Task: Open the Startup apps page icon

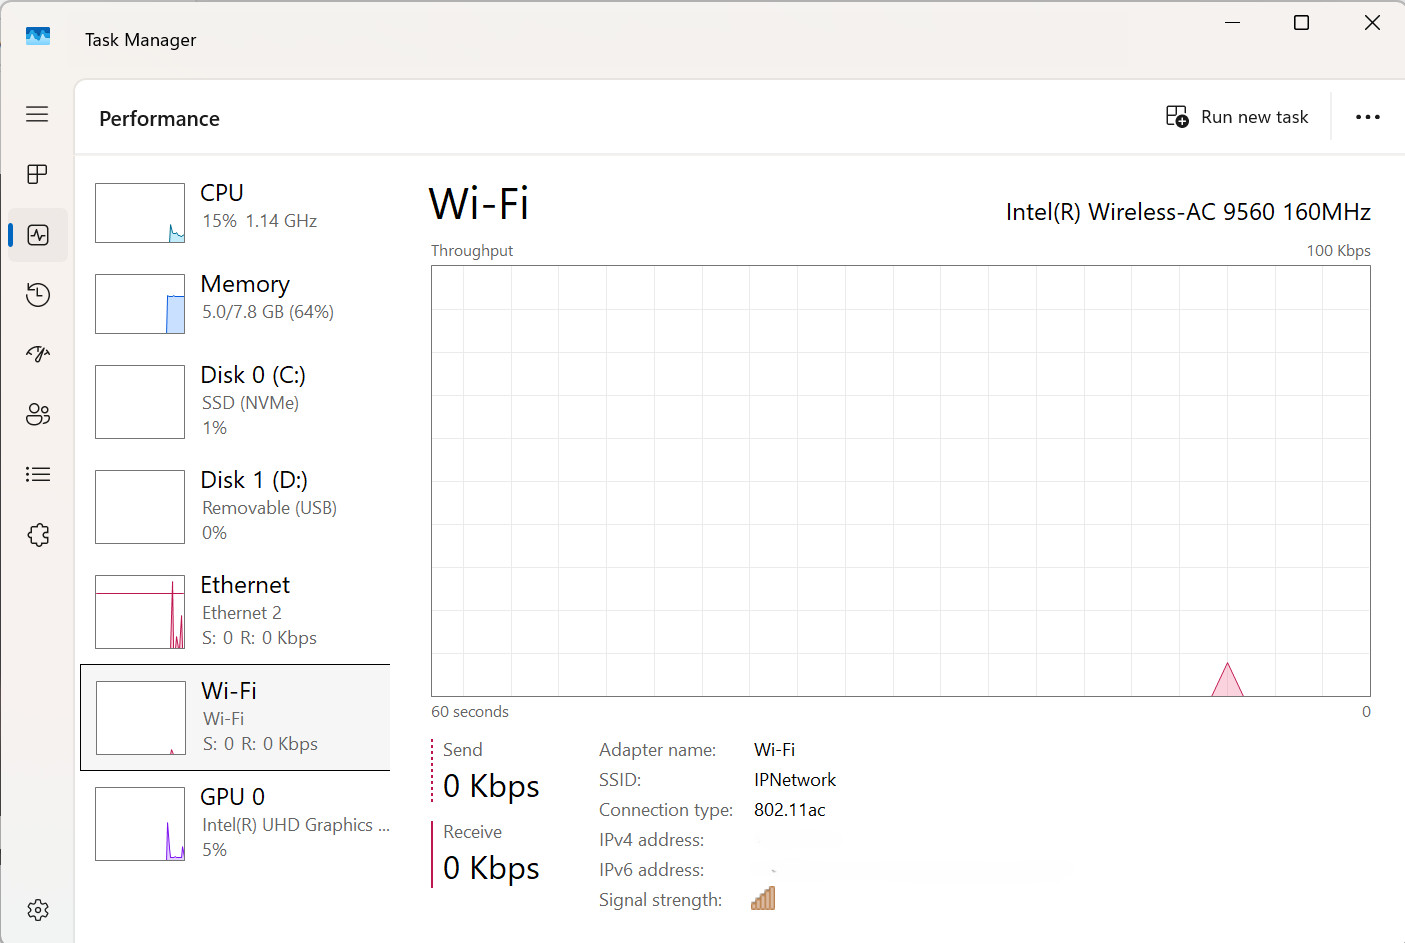Action: 38,354
